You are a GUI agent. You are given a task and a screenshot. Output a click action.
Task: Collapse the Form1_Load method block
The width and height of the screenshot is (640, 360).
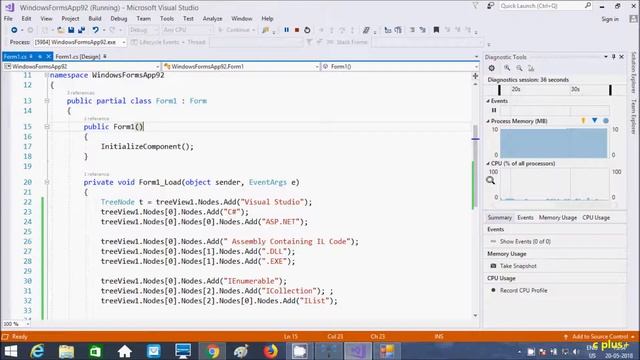pyautogui.click(x=47, y=182)
